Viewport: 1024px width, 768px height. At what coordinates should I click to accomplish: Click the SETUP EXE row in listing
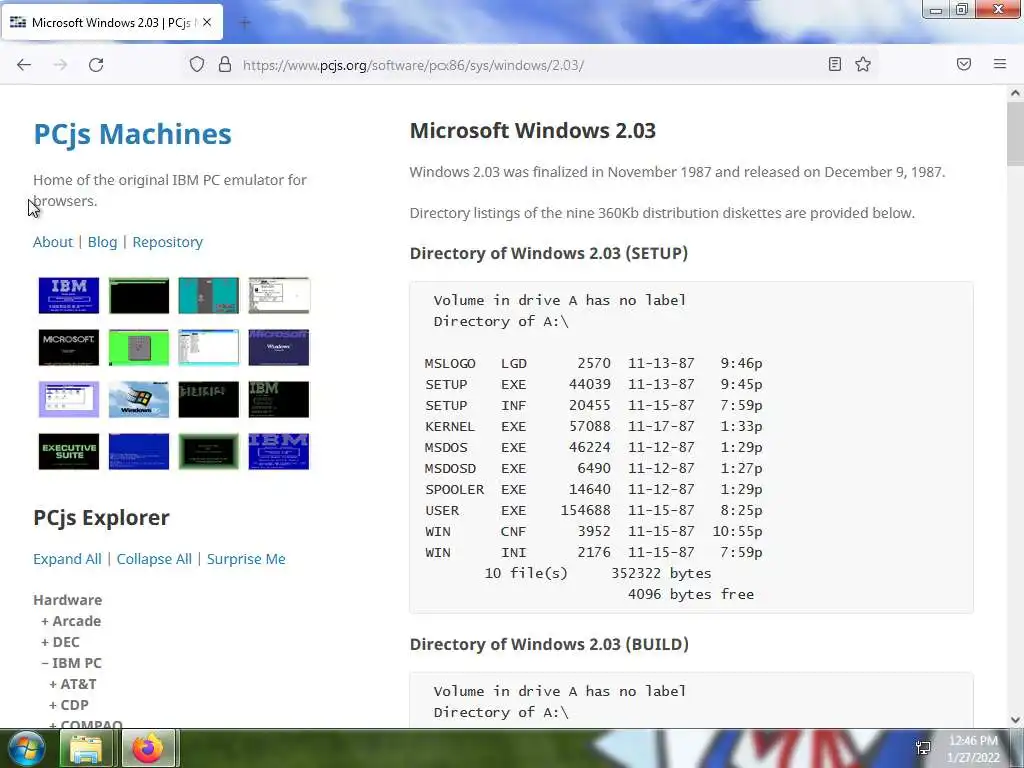[x=594, y=384]
